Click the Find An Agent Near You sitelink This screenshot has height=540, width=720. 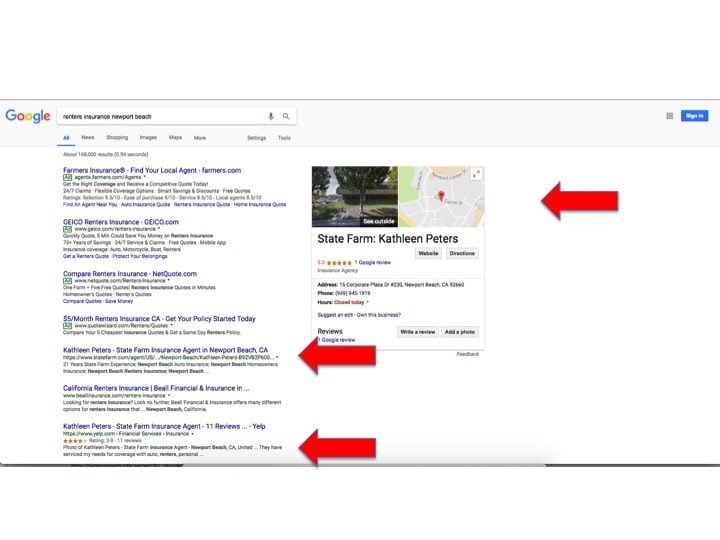90,204
